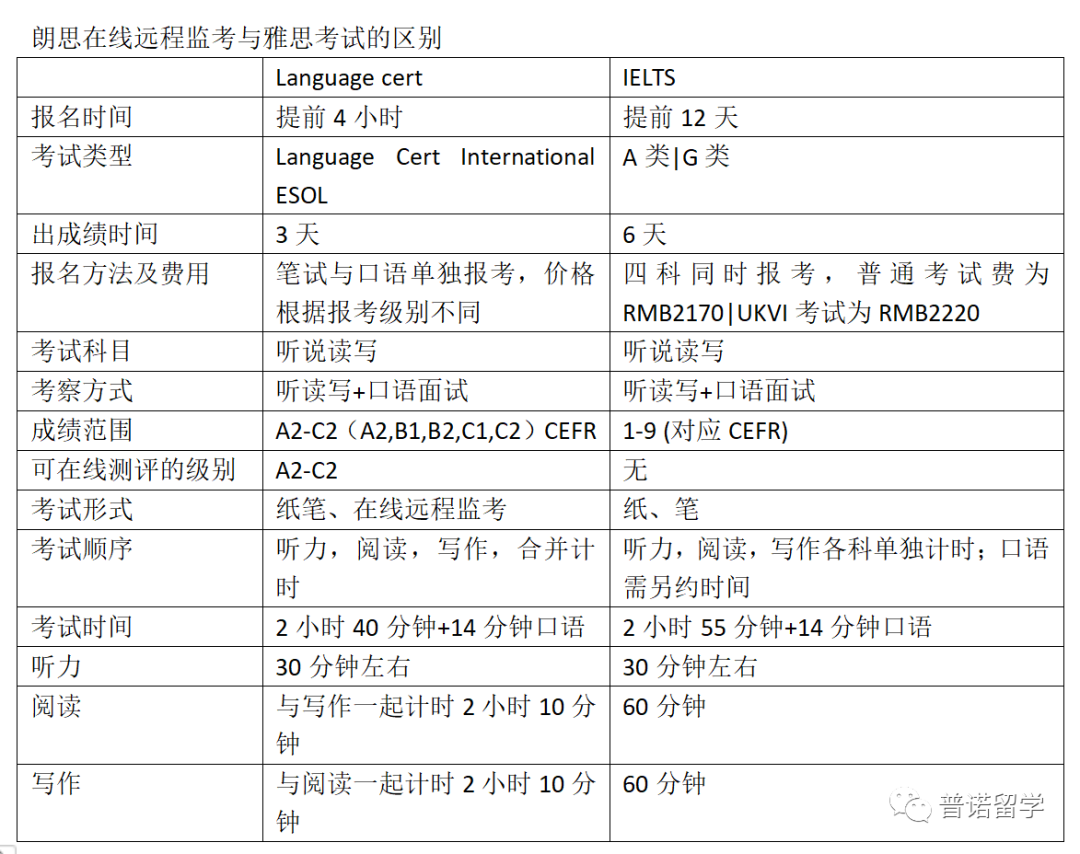Click the cell 听力，阅读，写作各科单独计时
This screenshot has height=854, width=1080.
point(836,568)
